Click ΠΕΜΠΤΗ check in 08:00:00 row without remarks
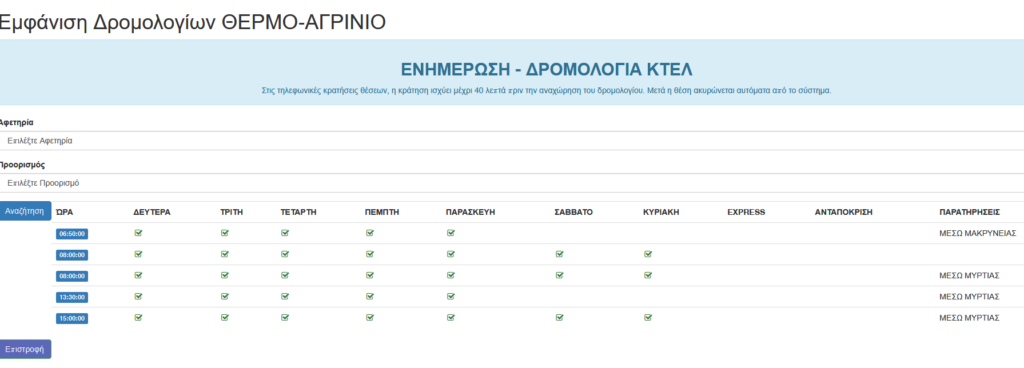The image size is (1024, 368). coord(370,254)
